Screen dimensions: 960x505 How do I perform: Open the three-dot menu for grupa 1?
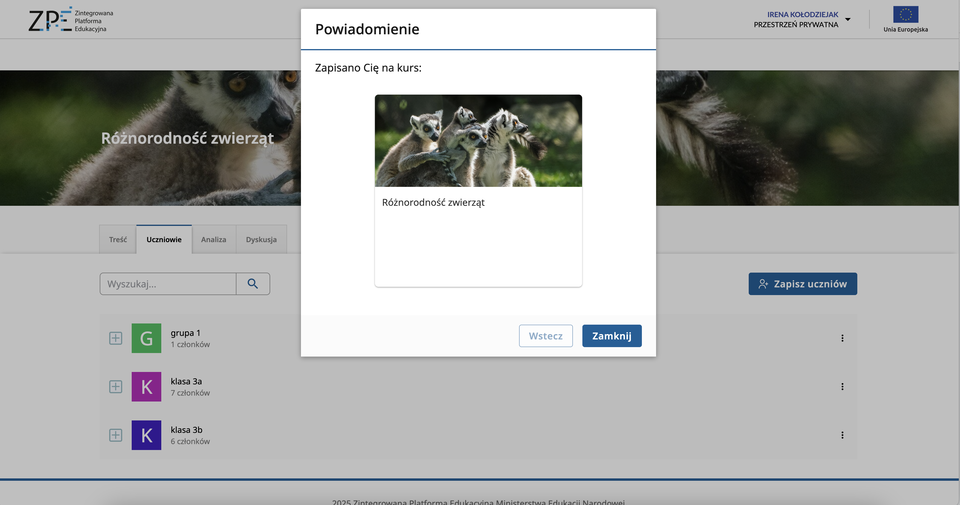842,338
